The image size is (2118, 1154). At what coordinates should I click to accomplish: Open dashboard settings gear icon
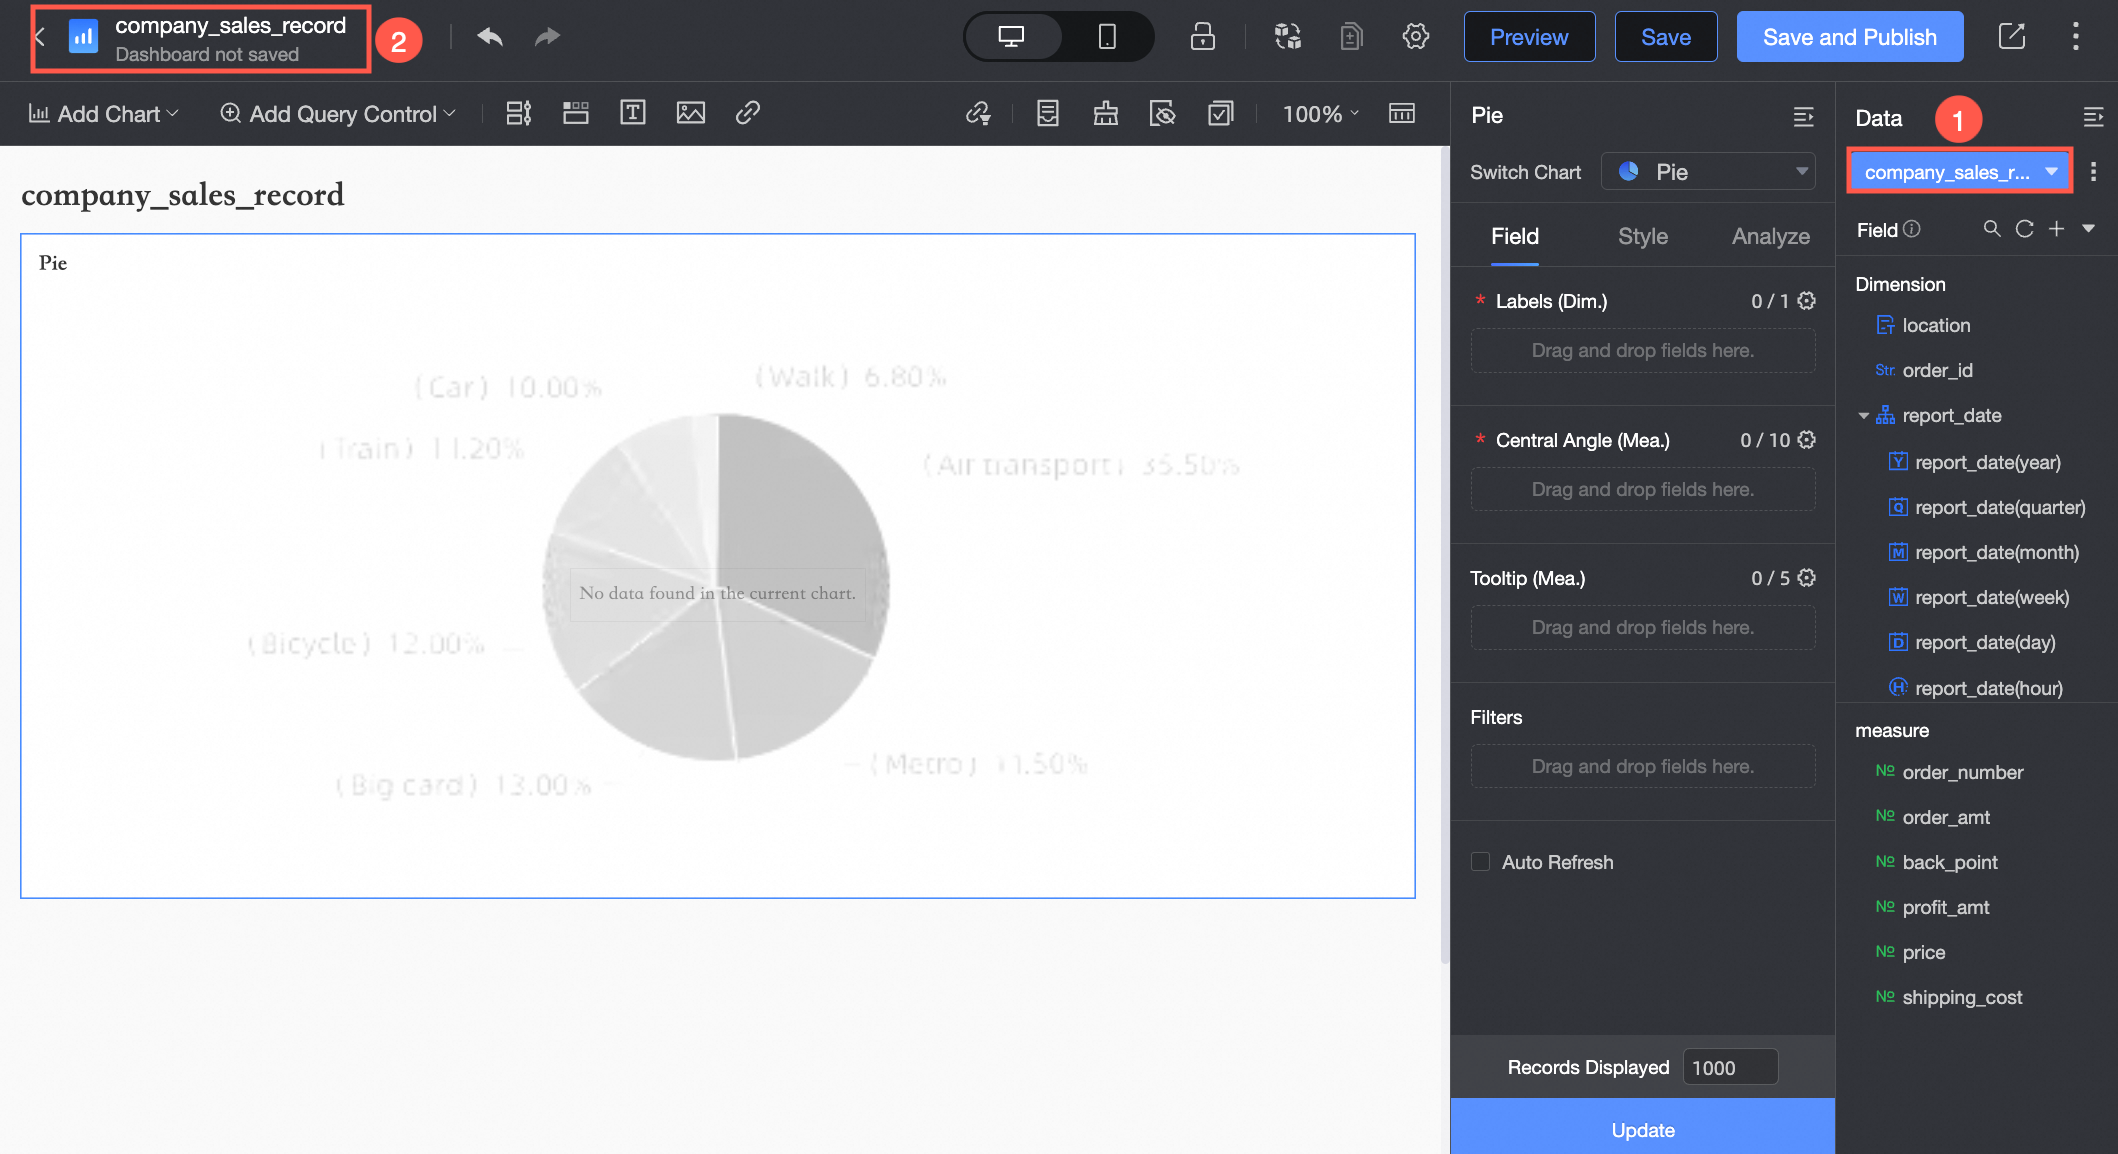click(x=1415, y=37)
